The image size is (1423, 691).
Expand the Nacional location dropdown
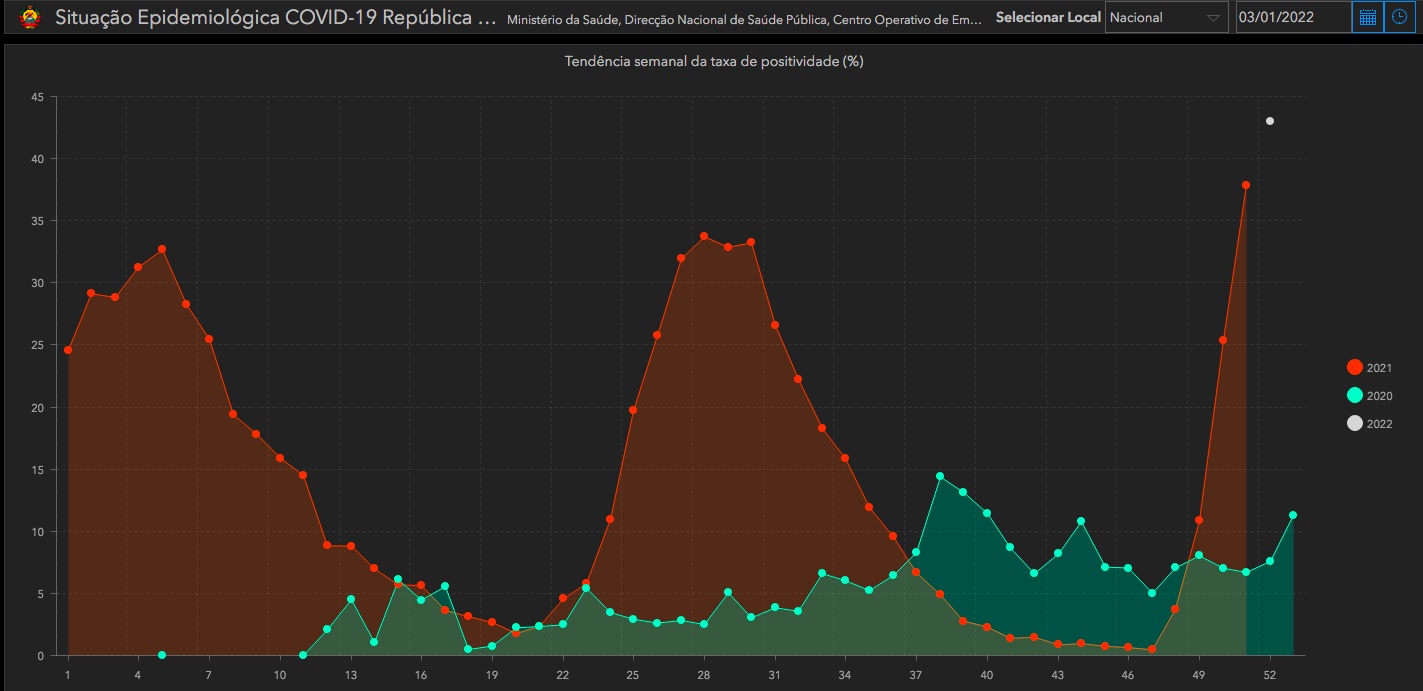coord(1166,17)
